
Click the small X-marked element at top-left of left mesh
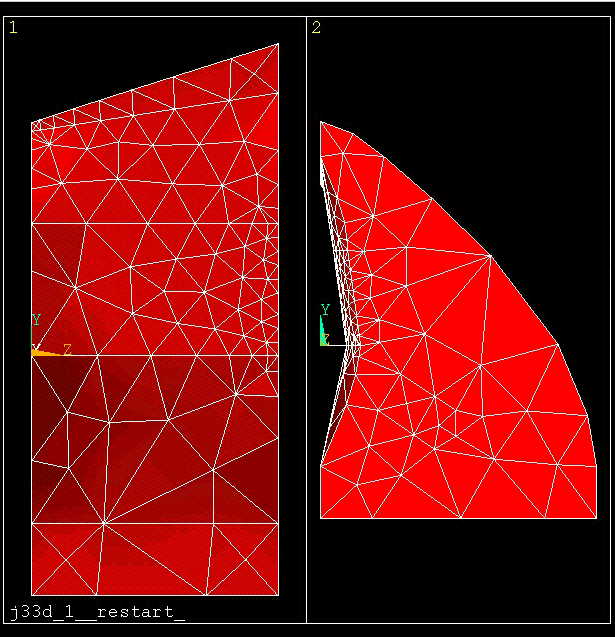click(37, 126)
